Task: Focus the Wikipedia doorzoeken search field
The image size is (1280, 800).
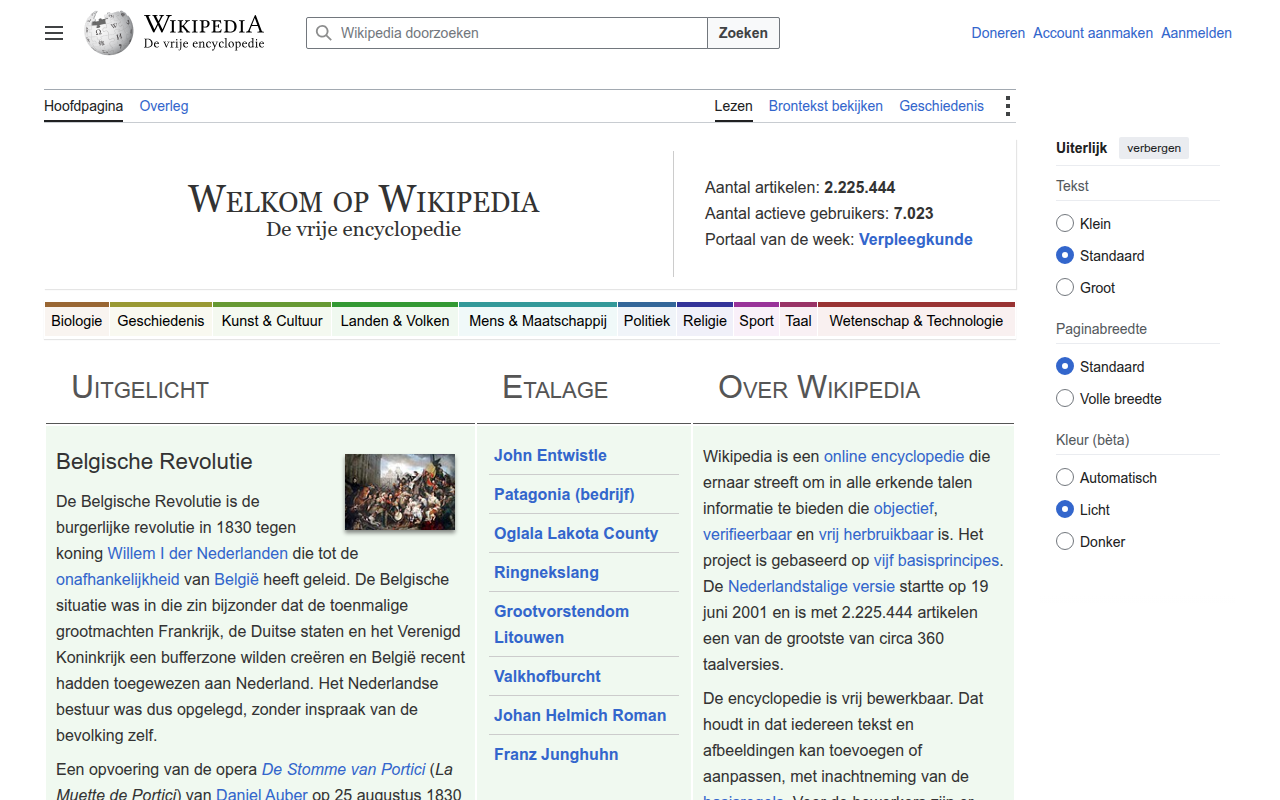Action: pyautogui.click(x=507, y=33)
